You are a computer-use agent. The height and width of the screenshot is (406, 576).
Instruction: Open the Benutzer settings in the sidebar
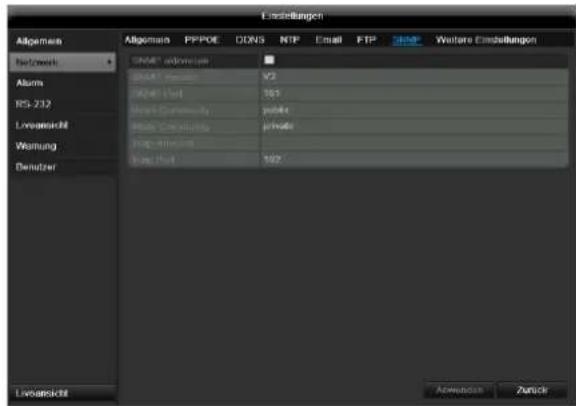click(x=36, y=167)
